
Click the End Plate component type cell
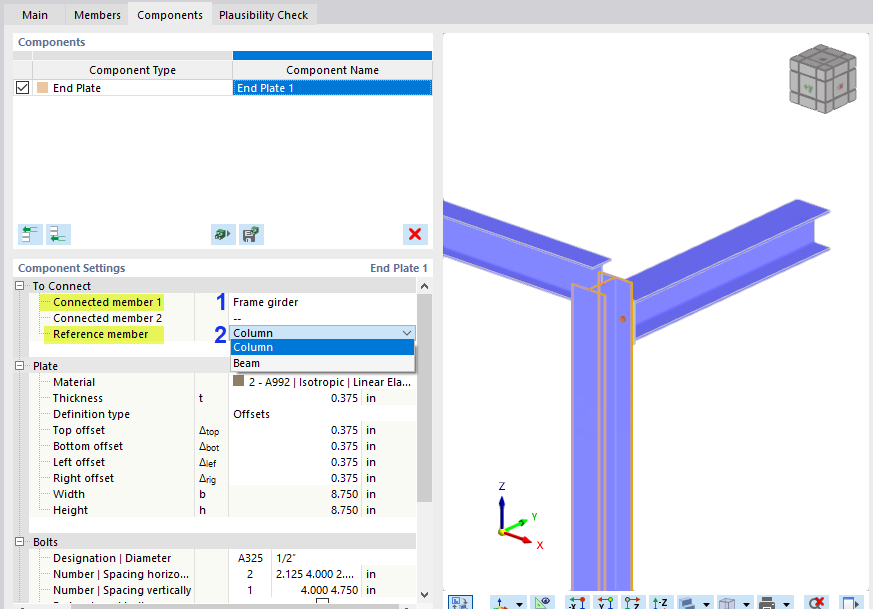click(133, 88)
